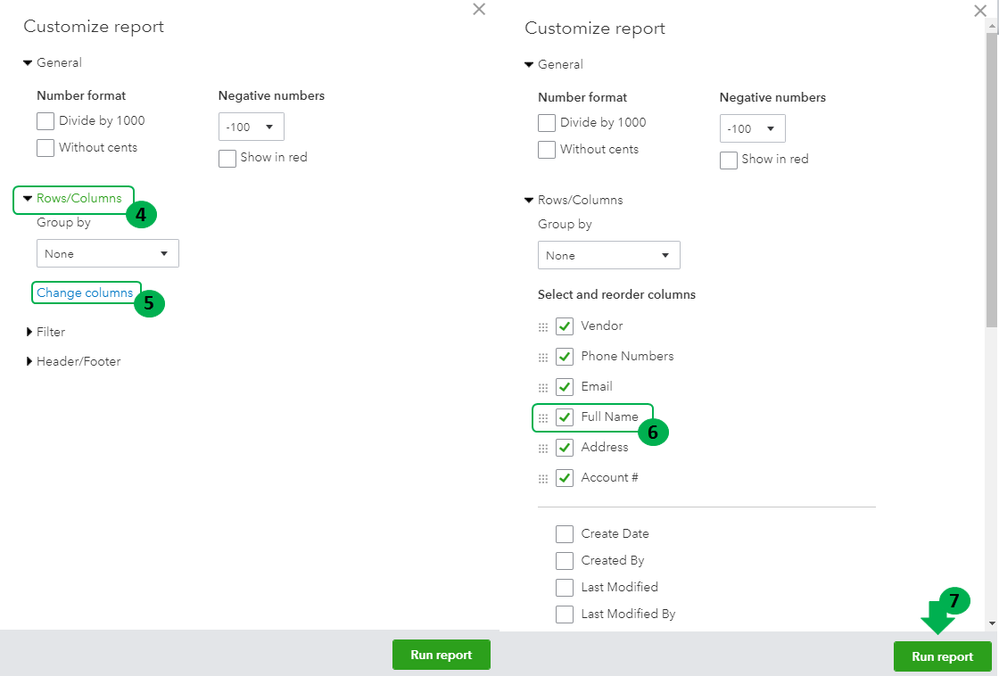Click grip icon next to Phone Numbers

click(544, 357)
